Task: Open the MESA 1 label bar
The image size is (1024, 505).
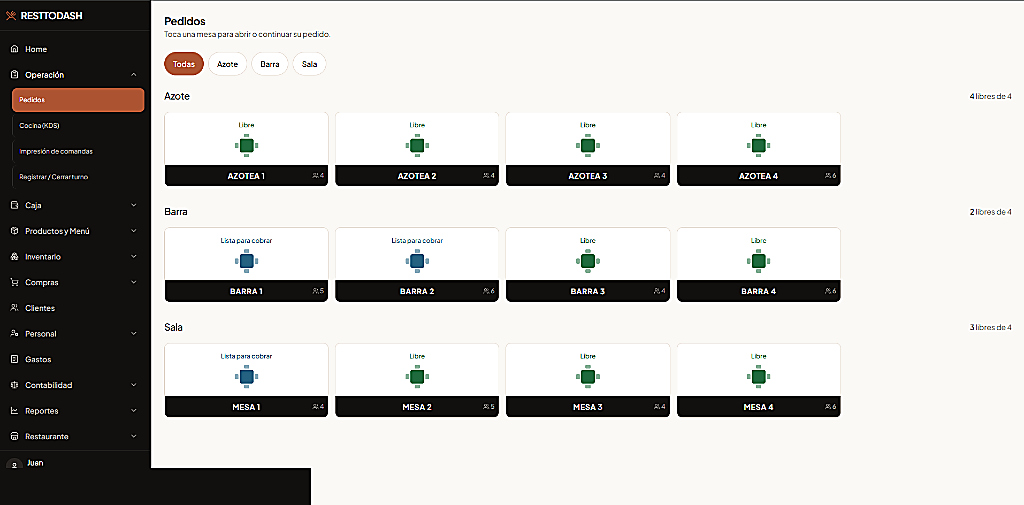Action: coord(246,407)
